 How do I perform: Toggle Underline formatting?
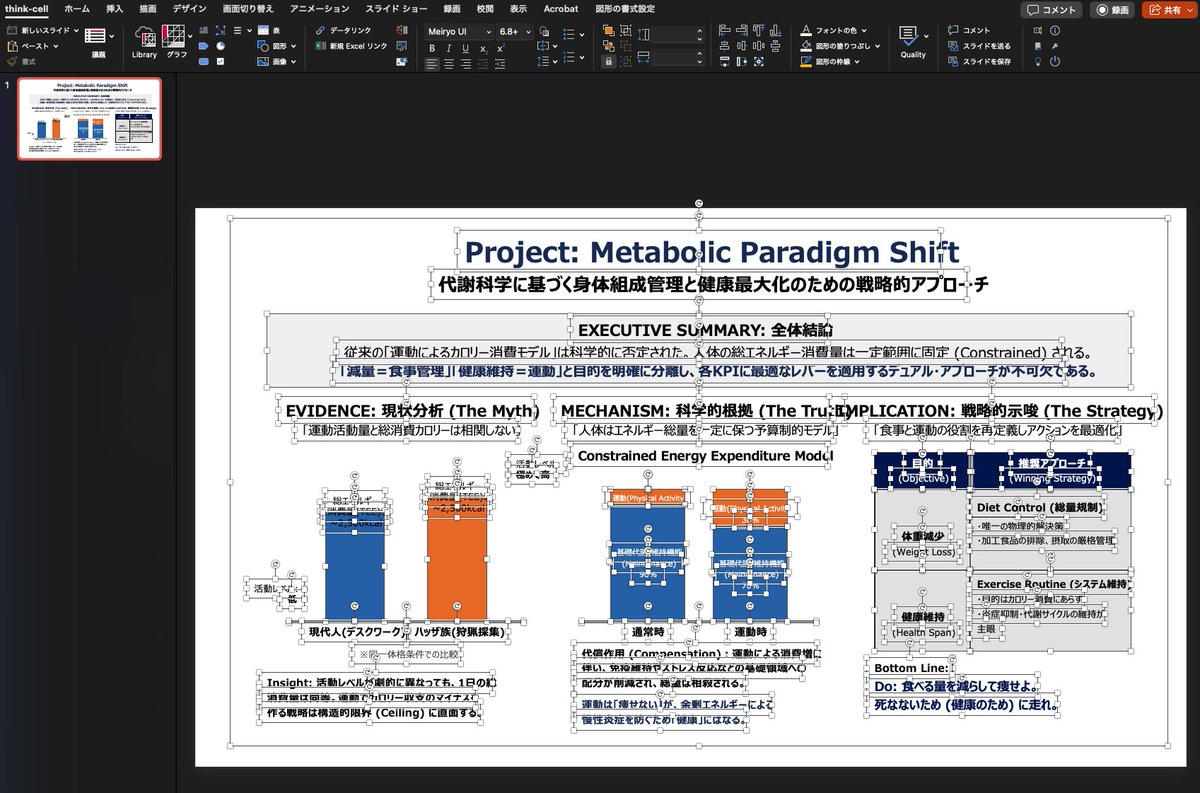click(465, 48)
